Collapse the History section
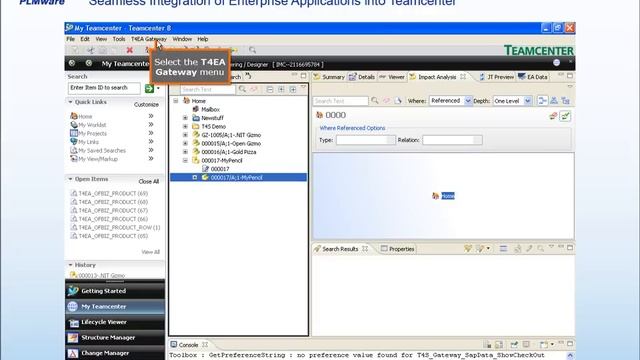 (71, 265)
